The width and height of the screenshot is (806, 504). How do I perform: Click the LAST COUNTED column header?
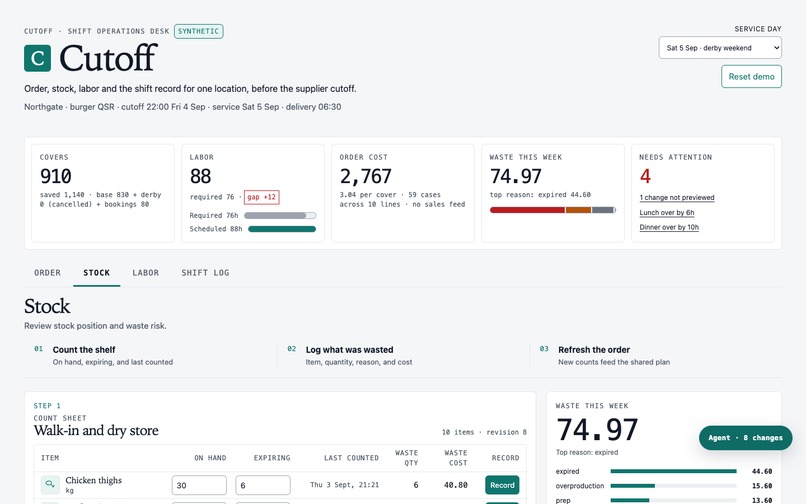tap(351, 458)
